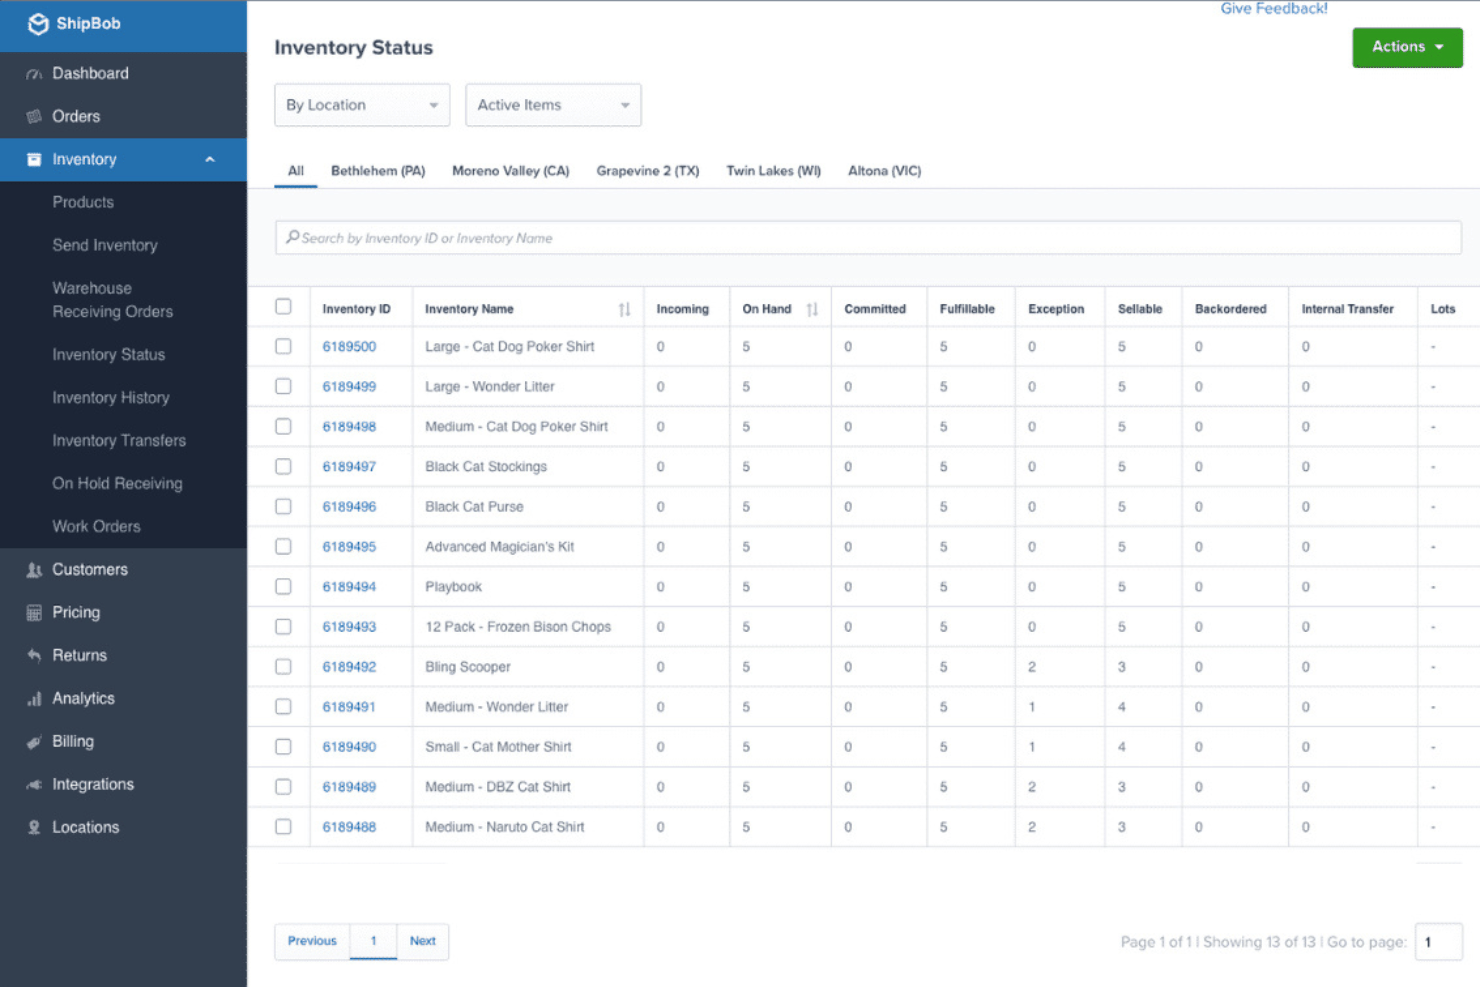Click the Medium - Cat Dog Poker Shirt name
The image size is (1480, 987).
(x=516, y=427)
